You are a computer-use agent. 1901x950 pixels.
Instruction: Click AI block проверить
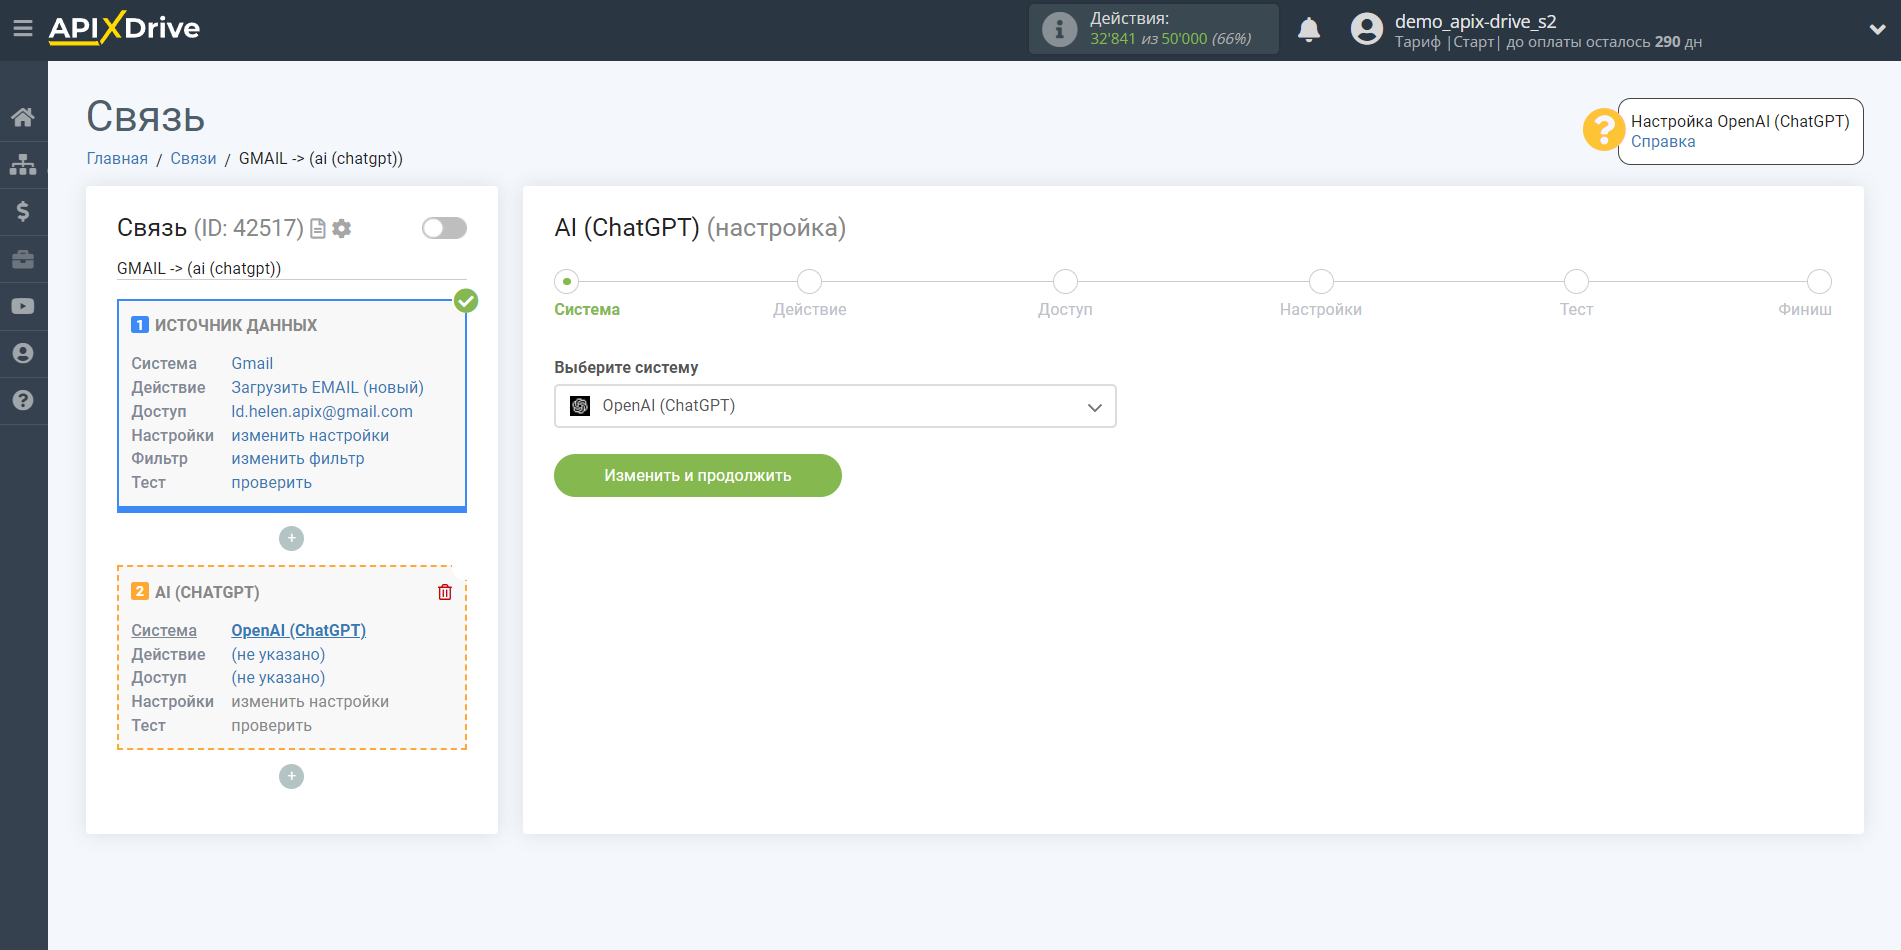[x=272, y=726]
